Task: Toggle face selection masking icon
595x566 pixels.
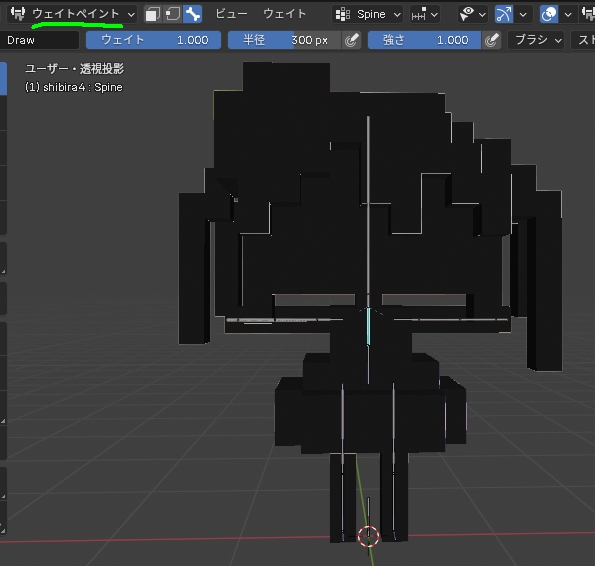Action: (153, 14)
